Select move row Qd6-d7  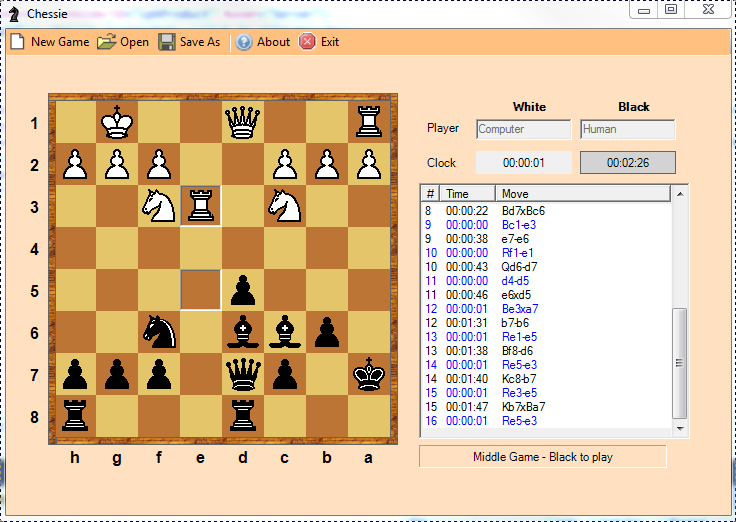pos(547,267)
